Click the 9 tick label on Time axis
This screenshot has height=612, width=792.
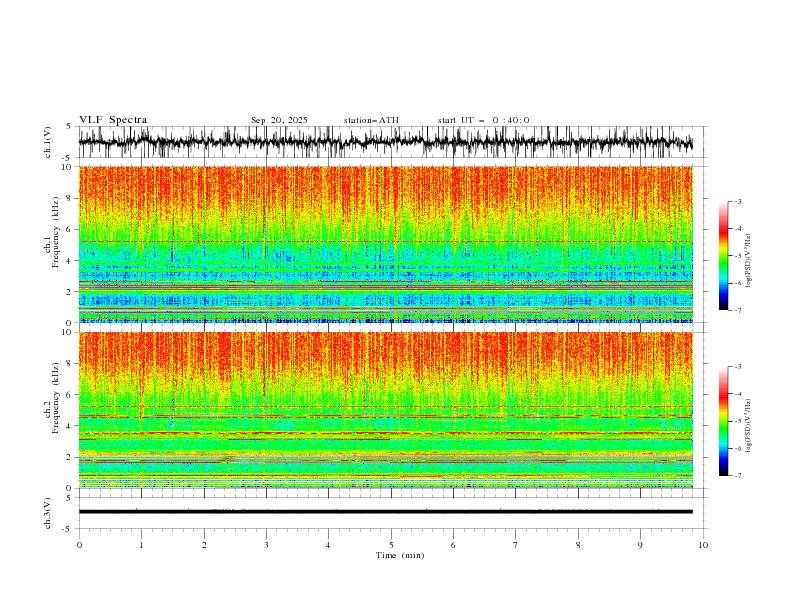(x=640, y=545)
